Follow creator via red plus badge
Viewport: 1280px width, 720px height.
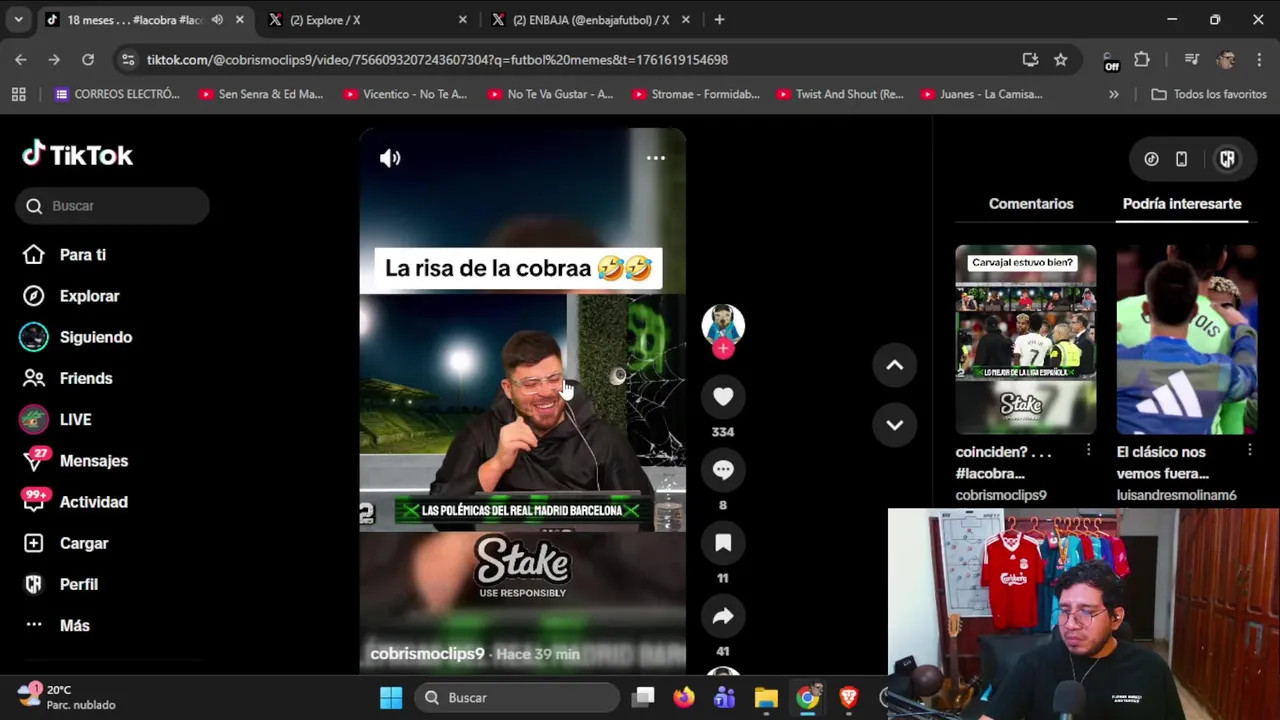(723, 349)
